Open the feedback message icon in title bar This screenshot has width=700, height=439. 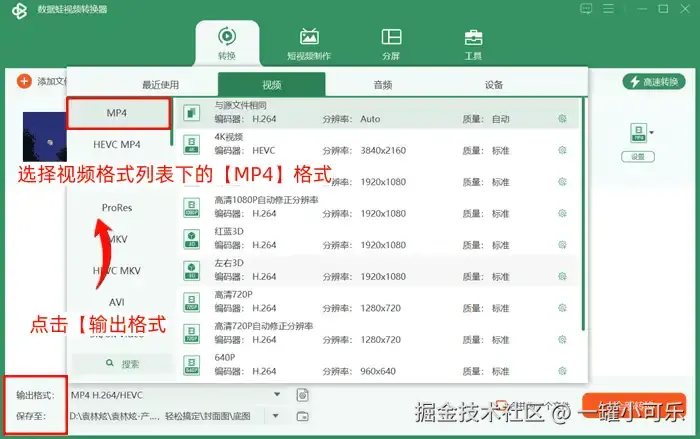tap(586, 8)
